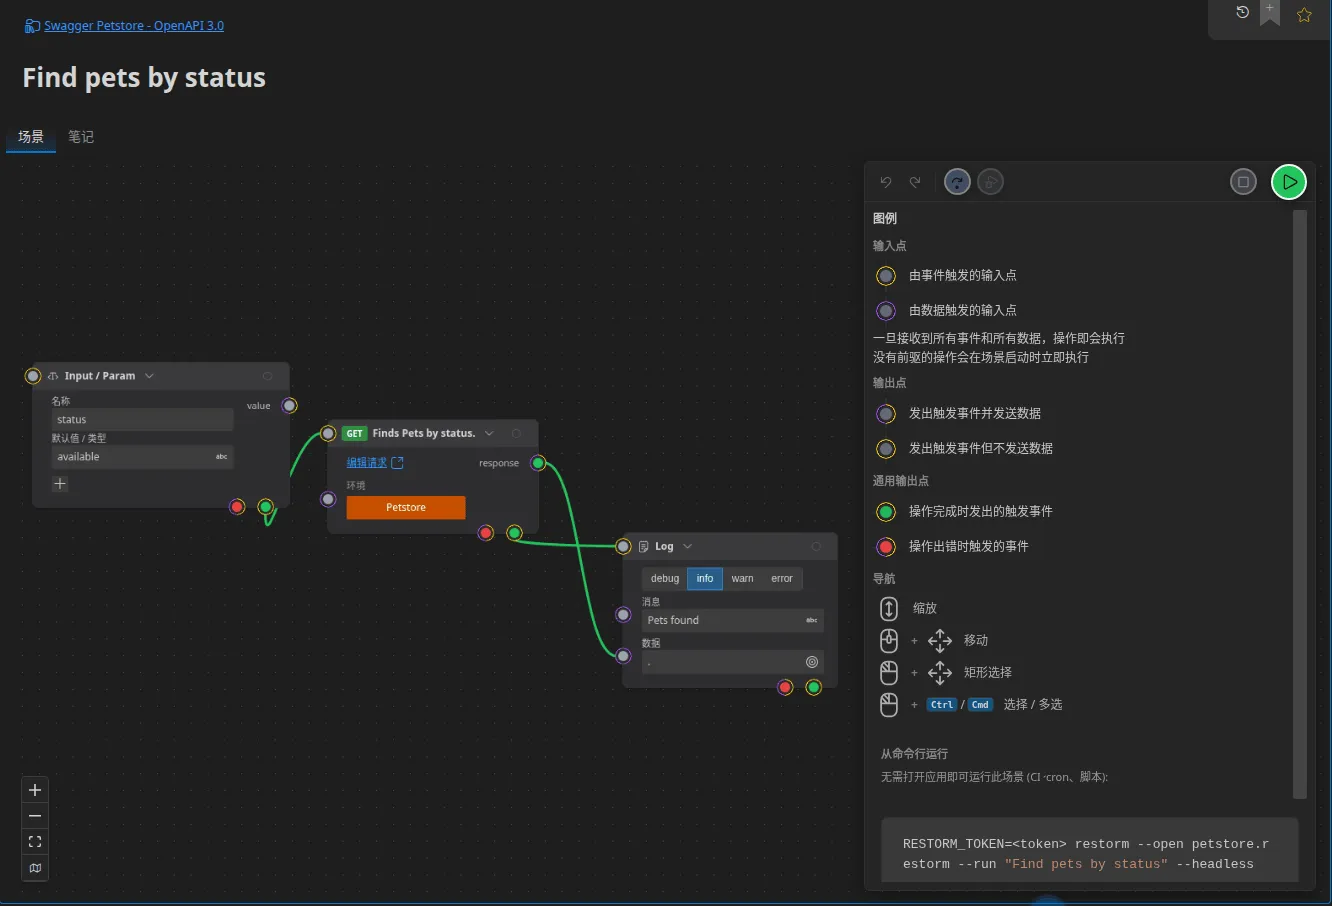Select the error log level
Image resolution: width=1332 pixels, height=906 pixels.
782,578
